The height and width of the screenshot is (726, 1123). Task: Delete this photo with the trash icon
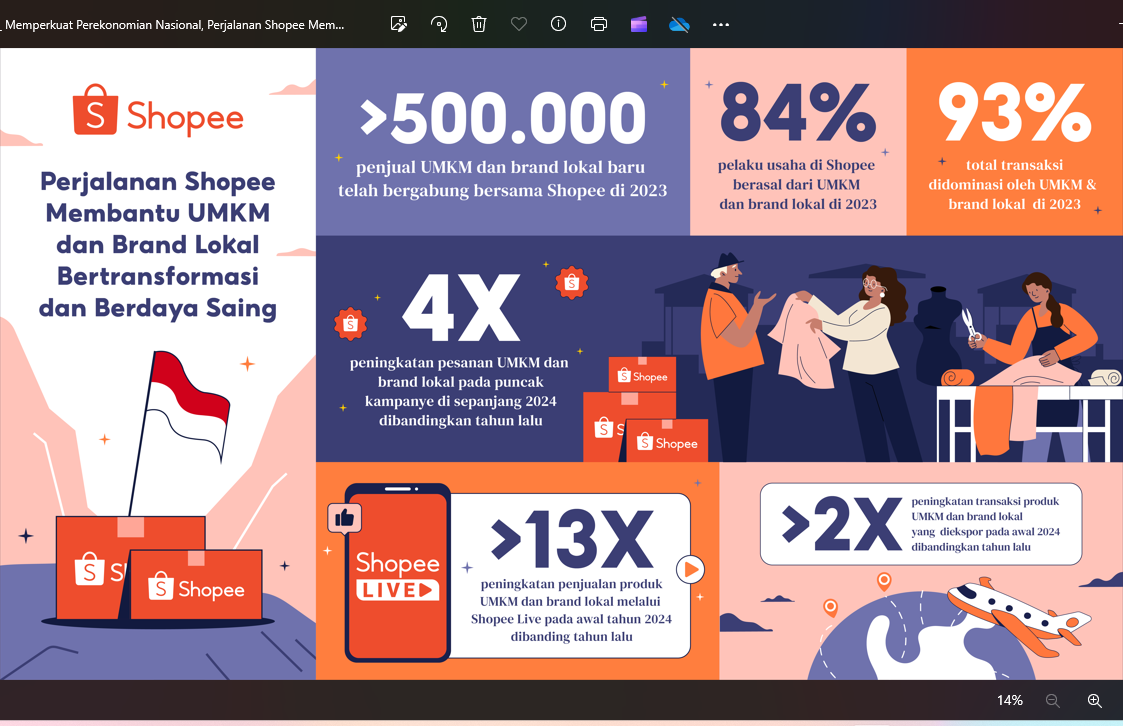tap(479, 24)
